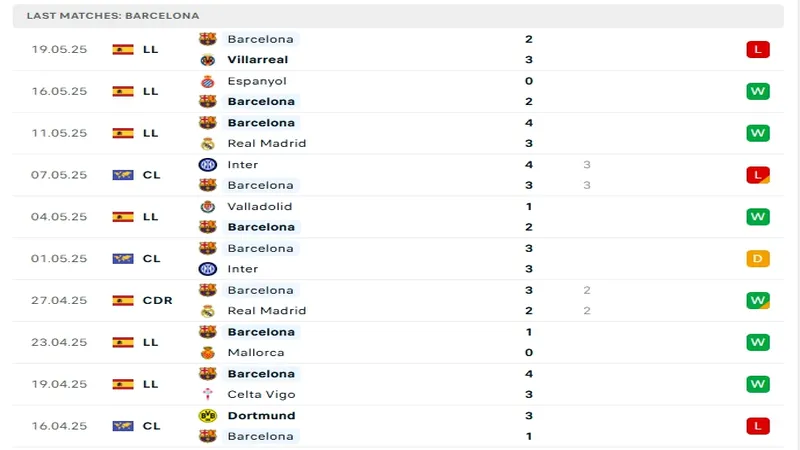The width and height of the screenshot is (800, 450).
Task: Click the red L badge for Dortmund match
Action: click(757, 426)
